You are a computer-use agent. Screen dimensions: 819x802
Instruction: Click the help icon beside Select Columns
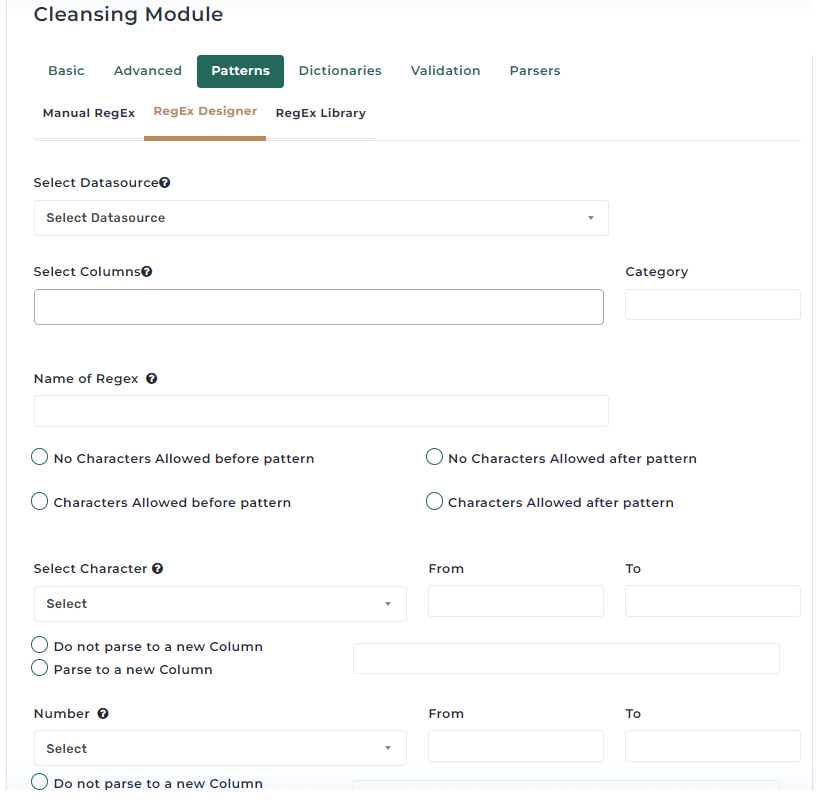pyautogui.click(x=147, y=272)
